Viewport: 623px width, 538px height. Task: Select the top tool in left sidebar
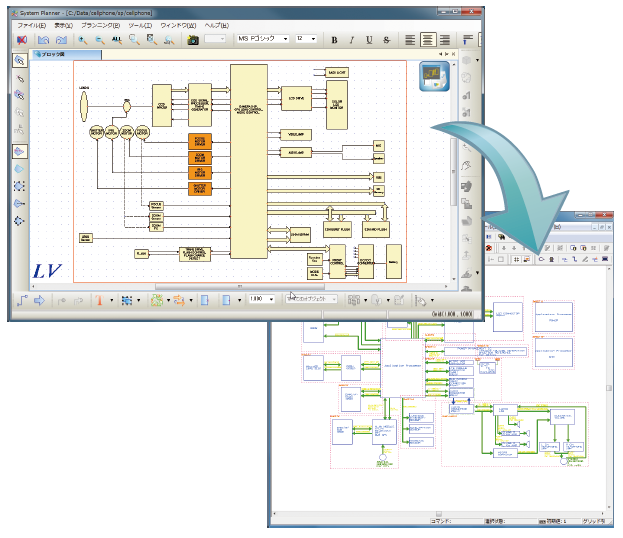(19, 60)
